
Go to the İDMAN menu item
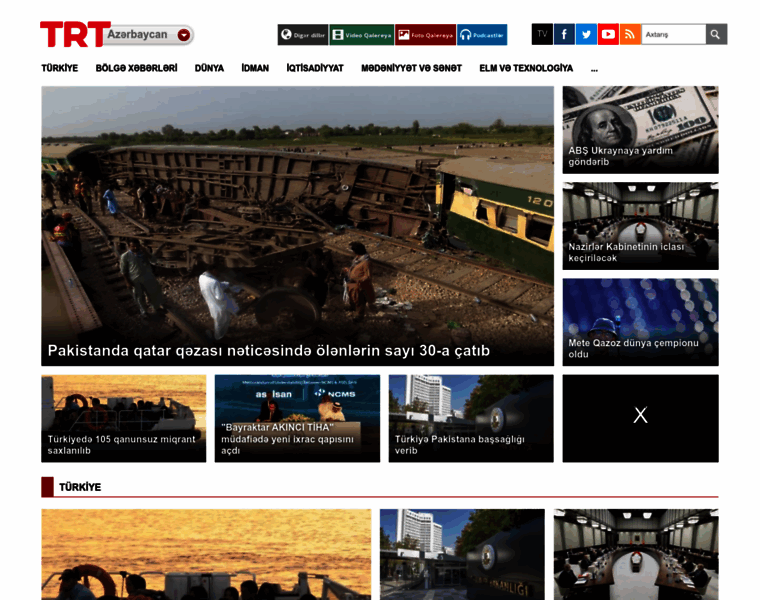coord(255,68)
